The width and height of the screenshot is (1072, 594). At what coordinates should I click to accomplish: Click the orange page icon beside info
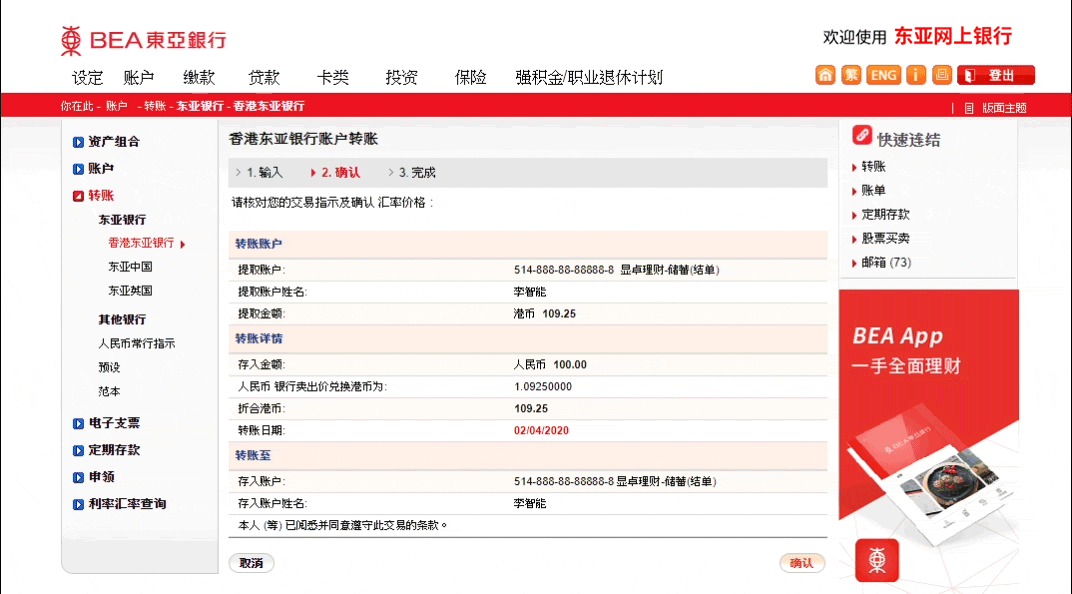(941, 75)
